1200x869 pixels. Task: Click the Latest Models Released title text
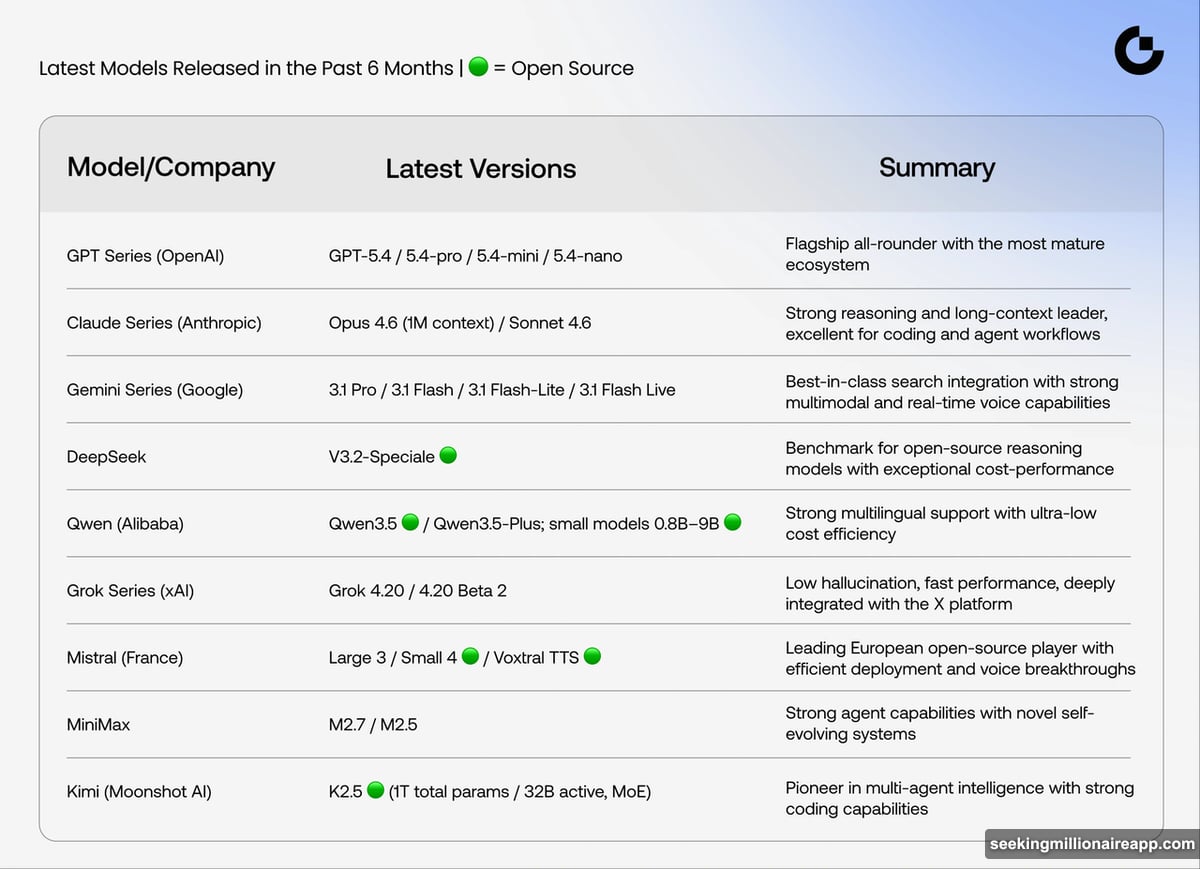(246, 69)
